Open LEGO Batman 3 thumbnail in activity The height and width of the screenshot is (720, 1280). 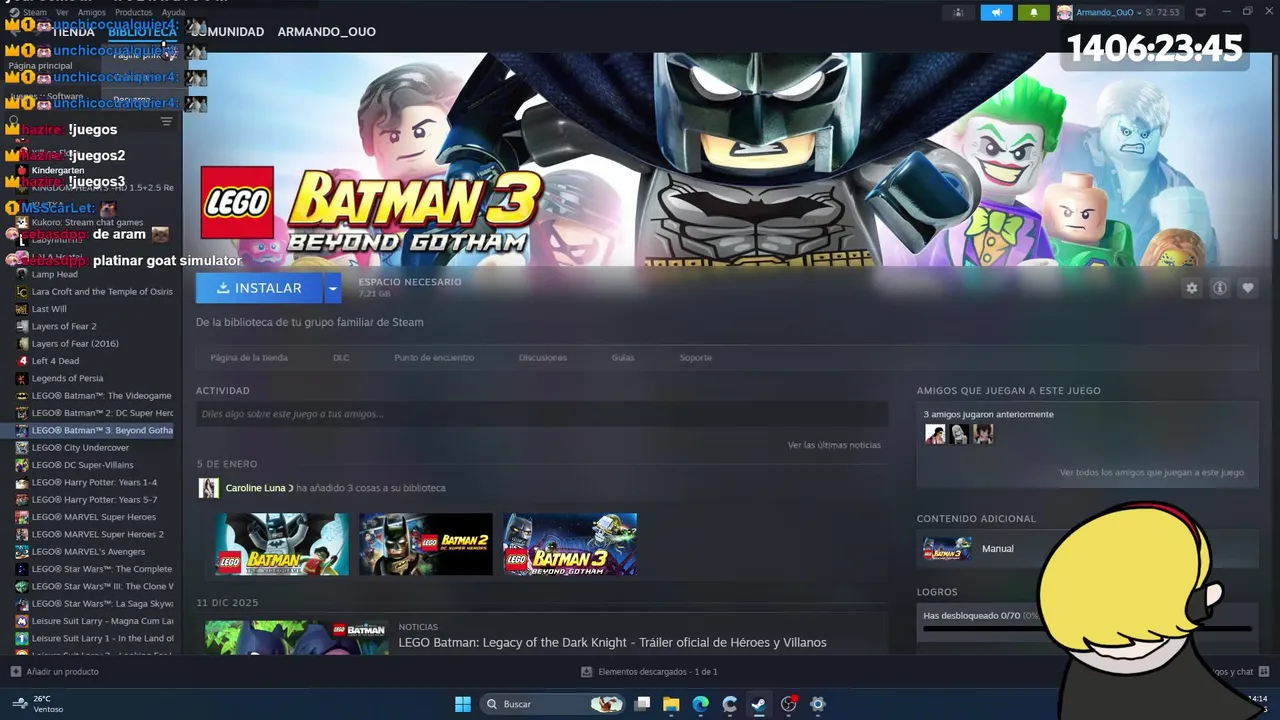[x=570, y=544]
